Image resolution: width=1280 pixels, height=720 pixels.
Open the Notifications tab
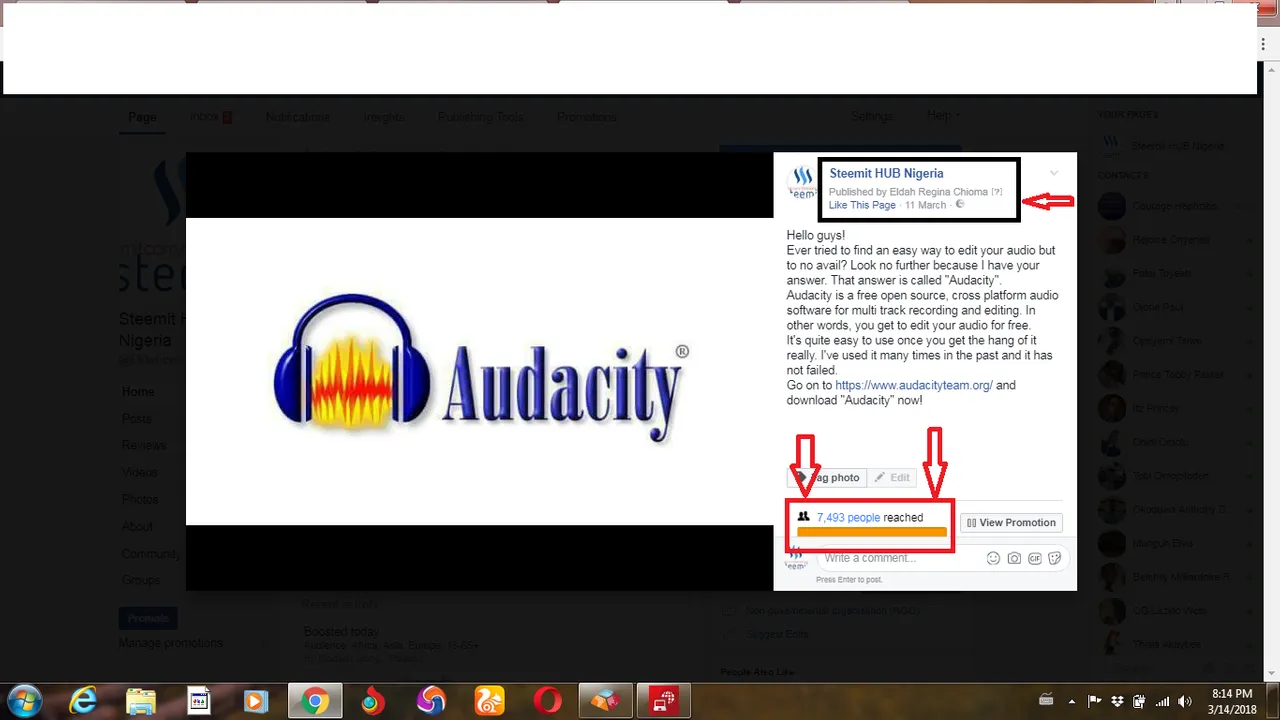(x=297, y=117)
